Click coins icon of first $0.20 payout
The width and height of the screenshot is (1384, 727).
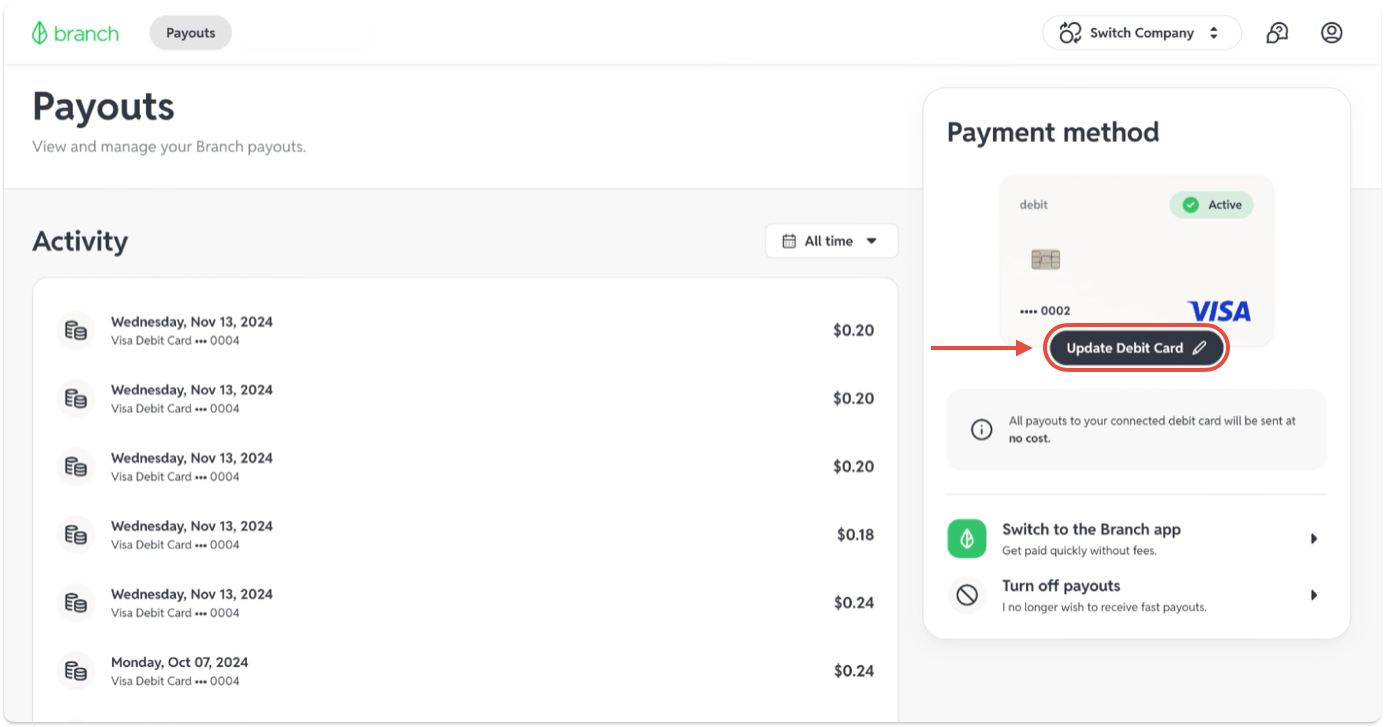tap(76, 330)
